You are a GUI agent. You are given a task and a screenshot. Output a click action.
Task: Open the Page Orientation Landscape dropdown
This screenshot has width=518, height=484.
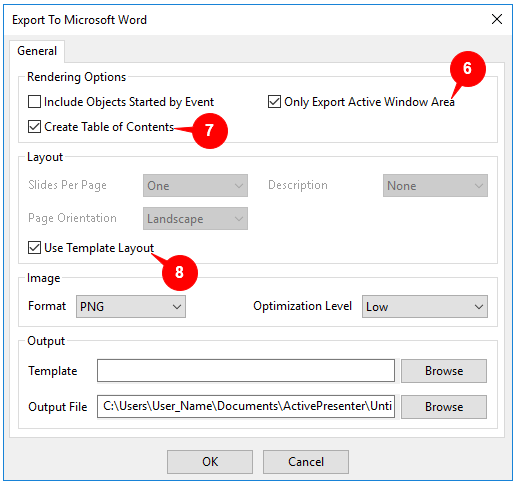coord(195,219)
